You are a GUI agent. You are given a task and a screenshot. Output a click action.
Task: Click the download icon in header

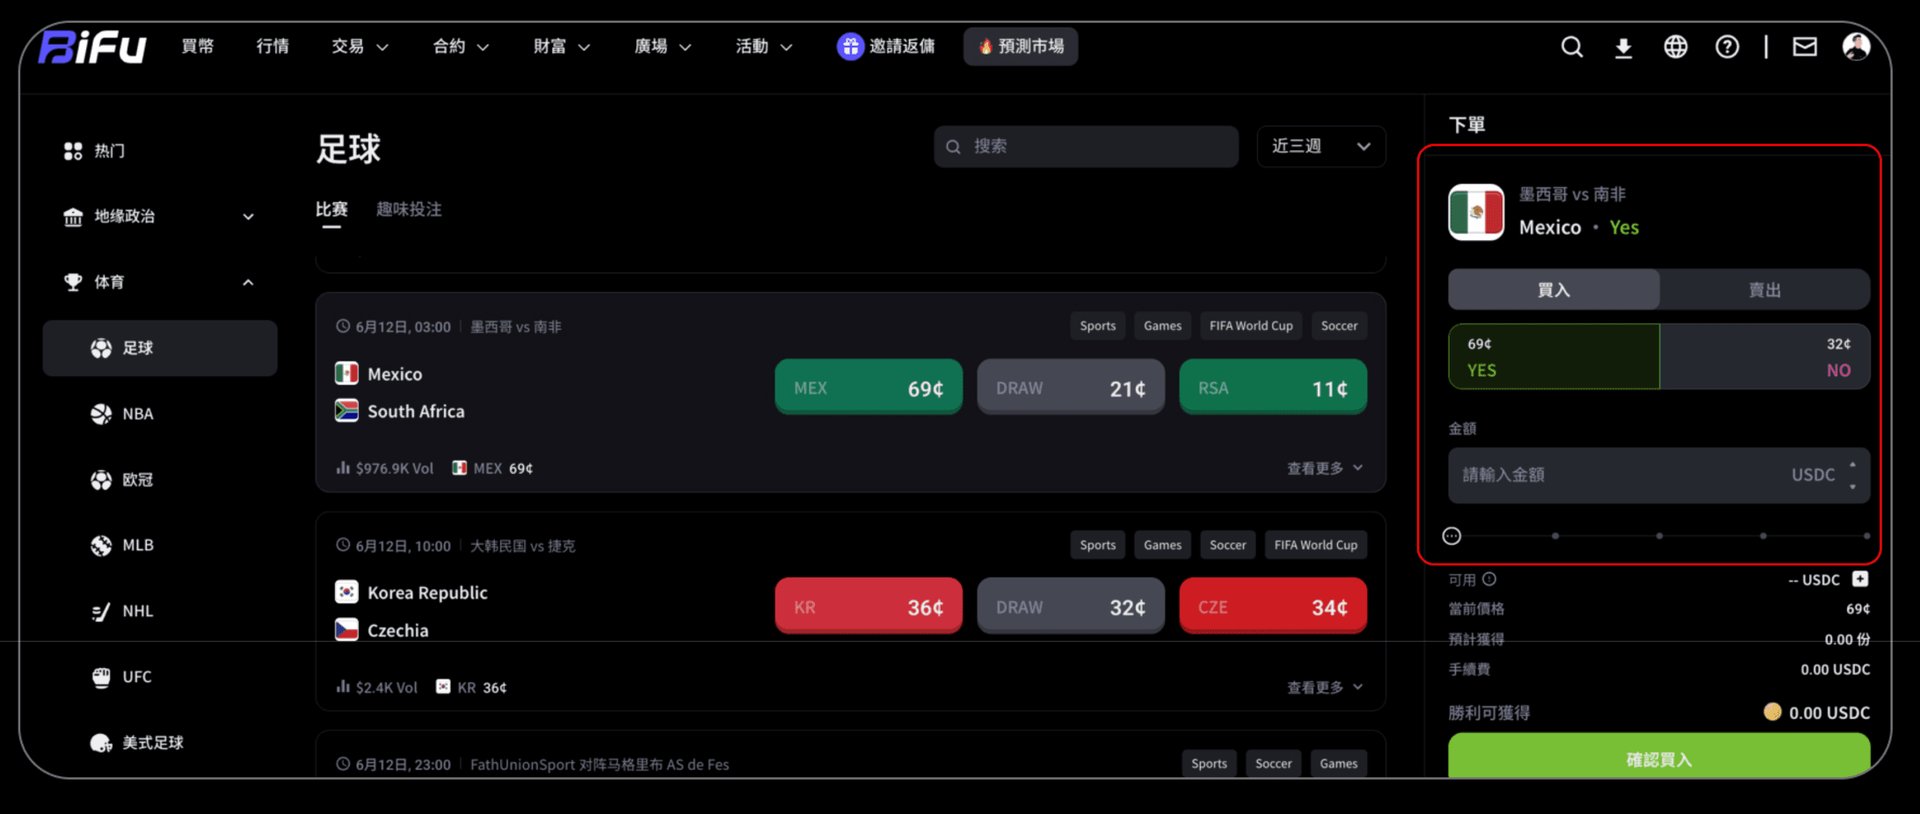point(1624,47)
